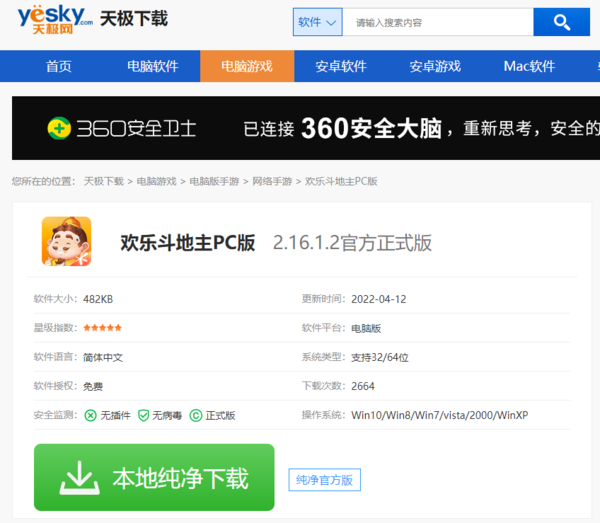Select the 电脑游戏 navigation tab
This screenshot has width=600, height=523.
[x=246, y=66]
